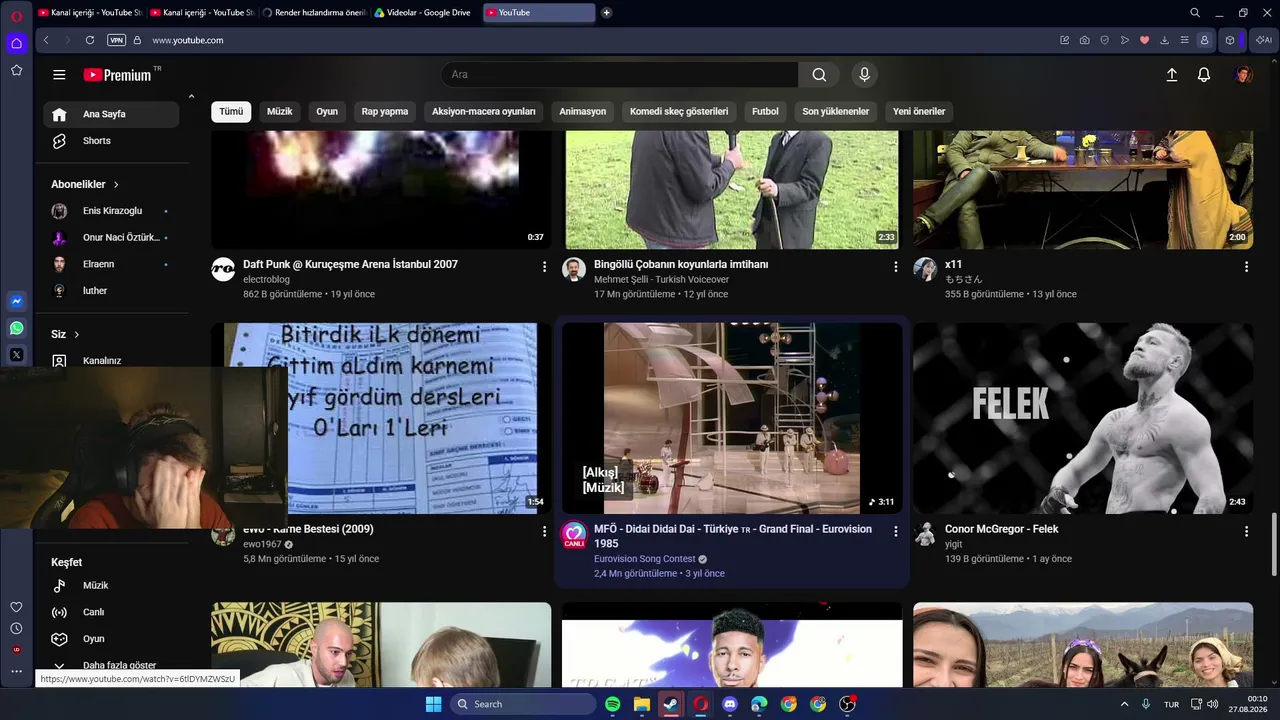Click the Opera menu logo button
This screenshot has width=1280, height=720.
click(16, 15)
